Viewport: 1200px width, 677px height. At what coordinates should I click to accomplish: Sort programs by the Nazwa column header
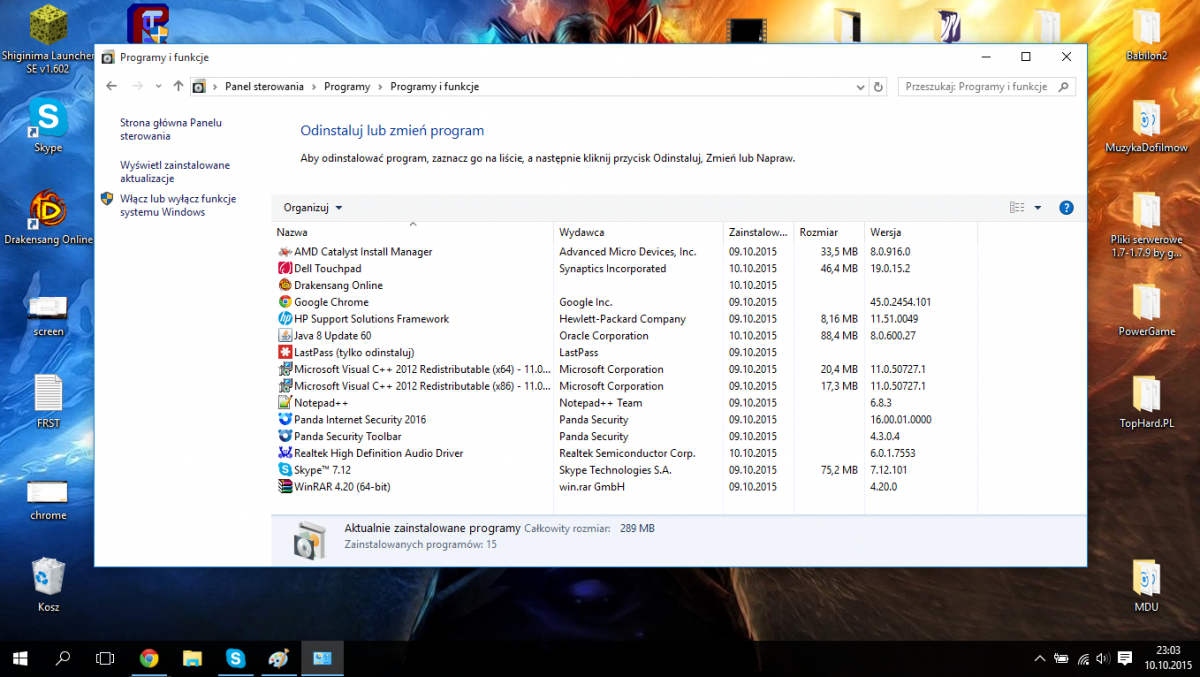(413, 232)
